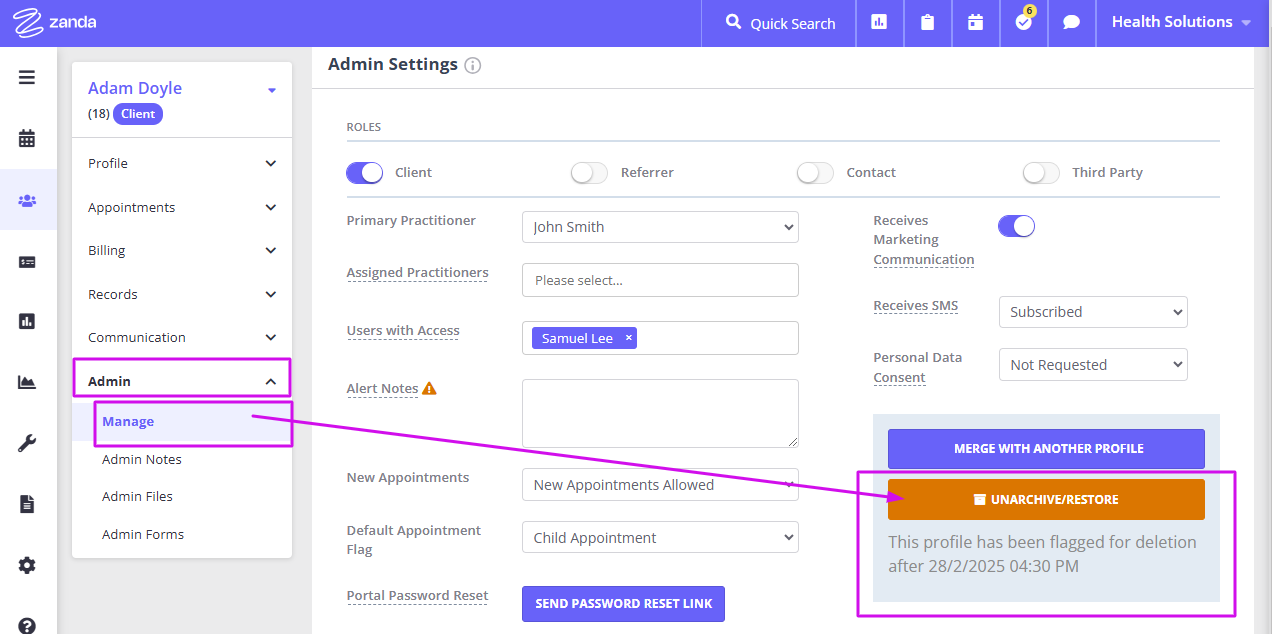The height and width of the screenshot is (634, 1272).
Task: Disable the Client role toggle
Action: pyautogui.click(x=363, y=172)
